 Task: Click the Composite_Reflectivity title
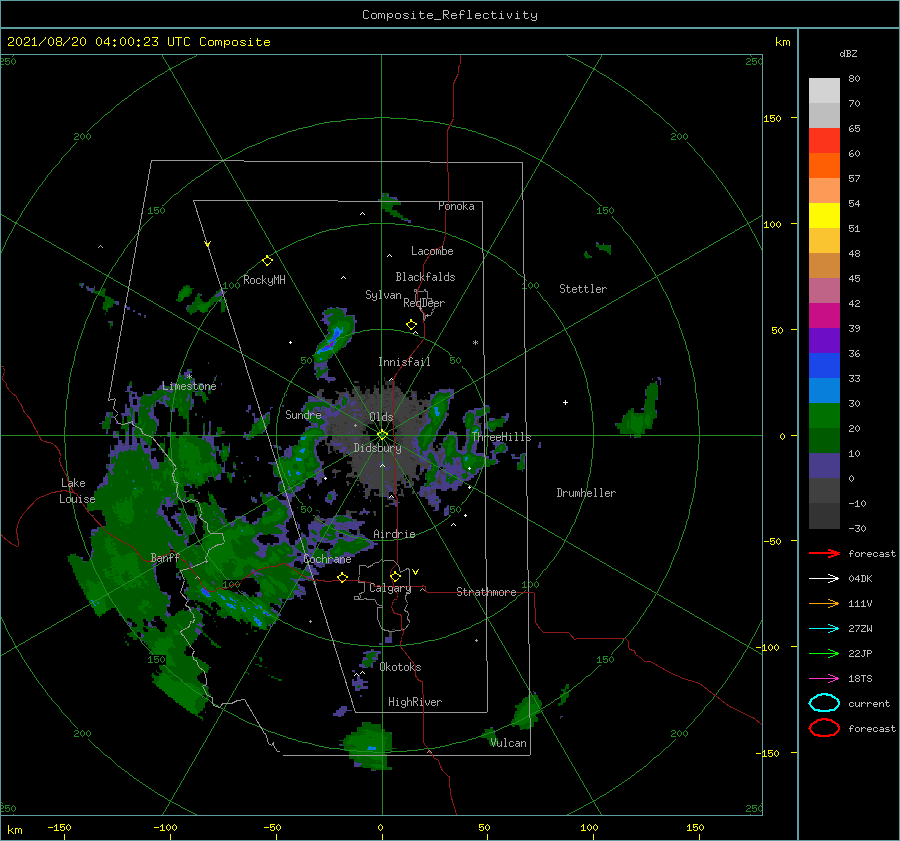tap(450, 15)
